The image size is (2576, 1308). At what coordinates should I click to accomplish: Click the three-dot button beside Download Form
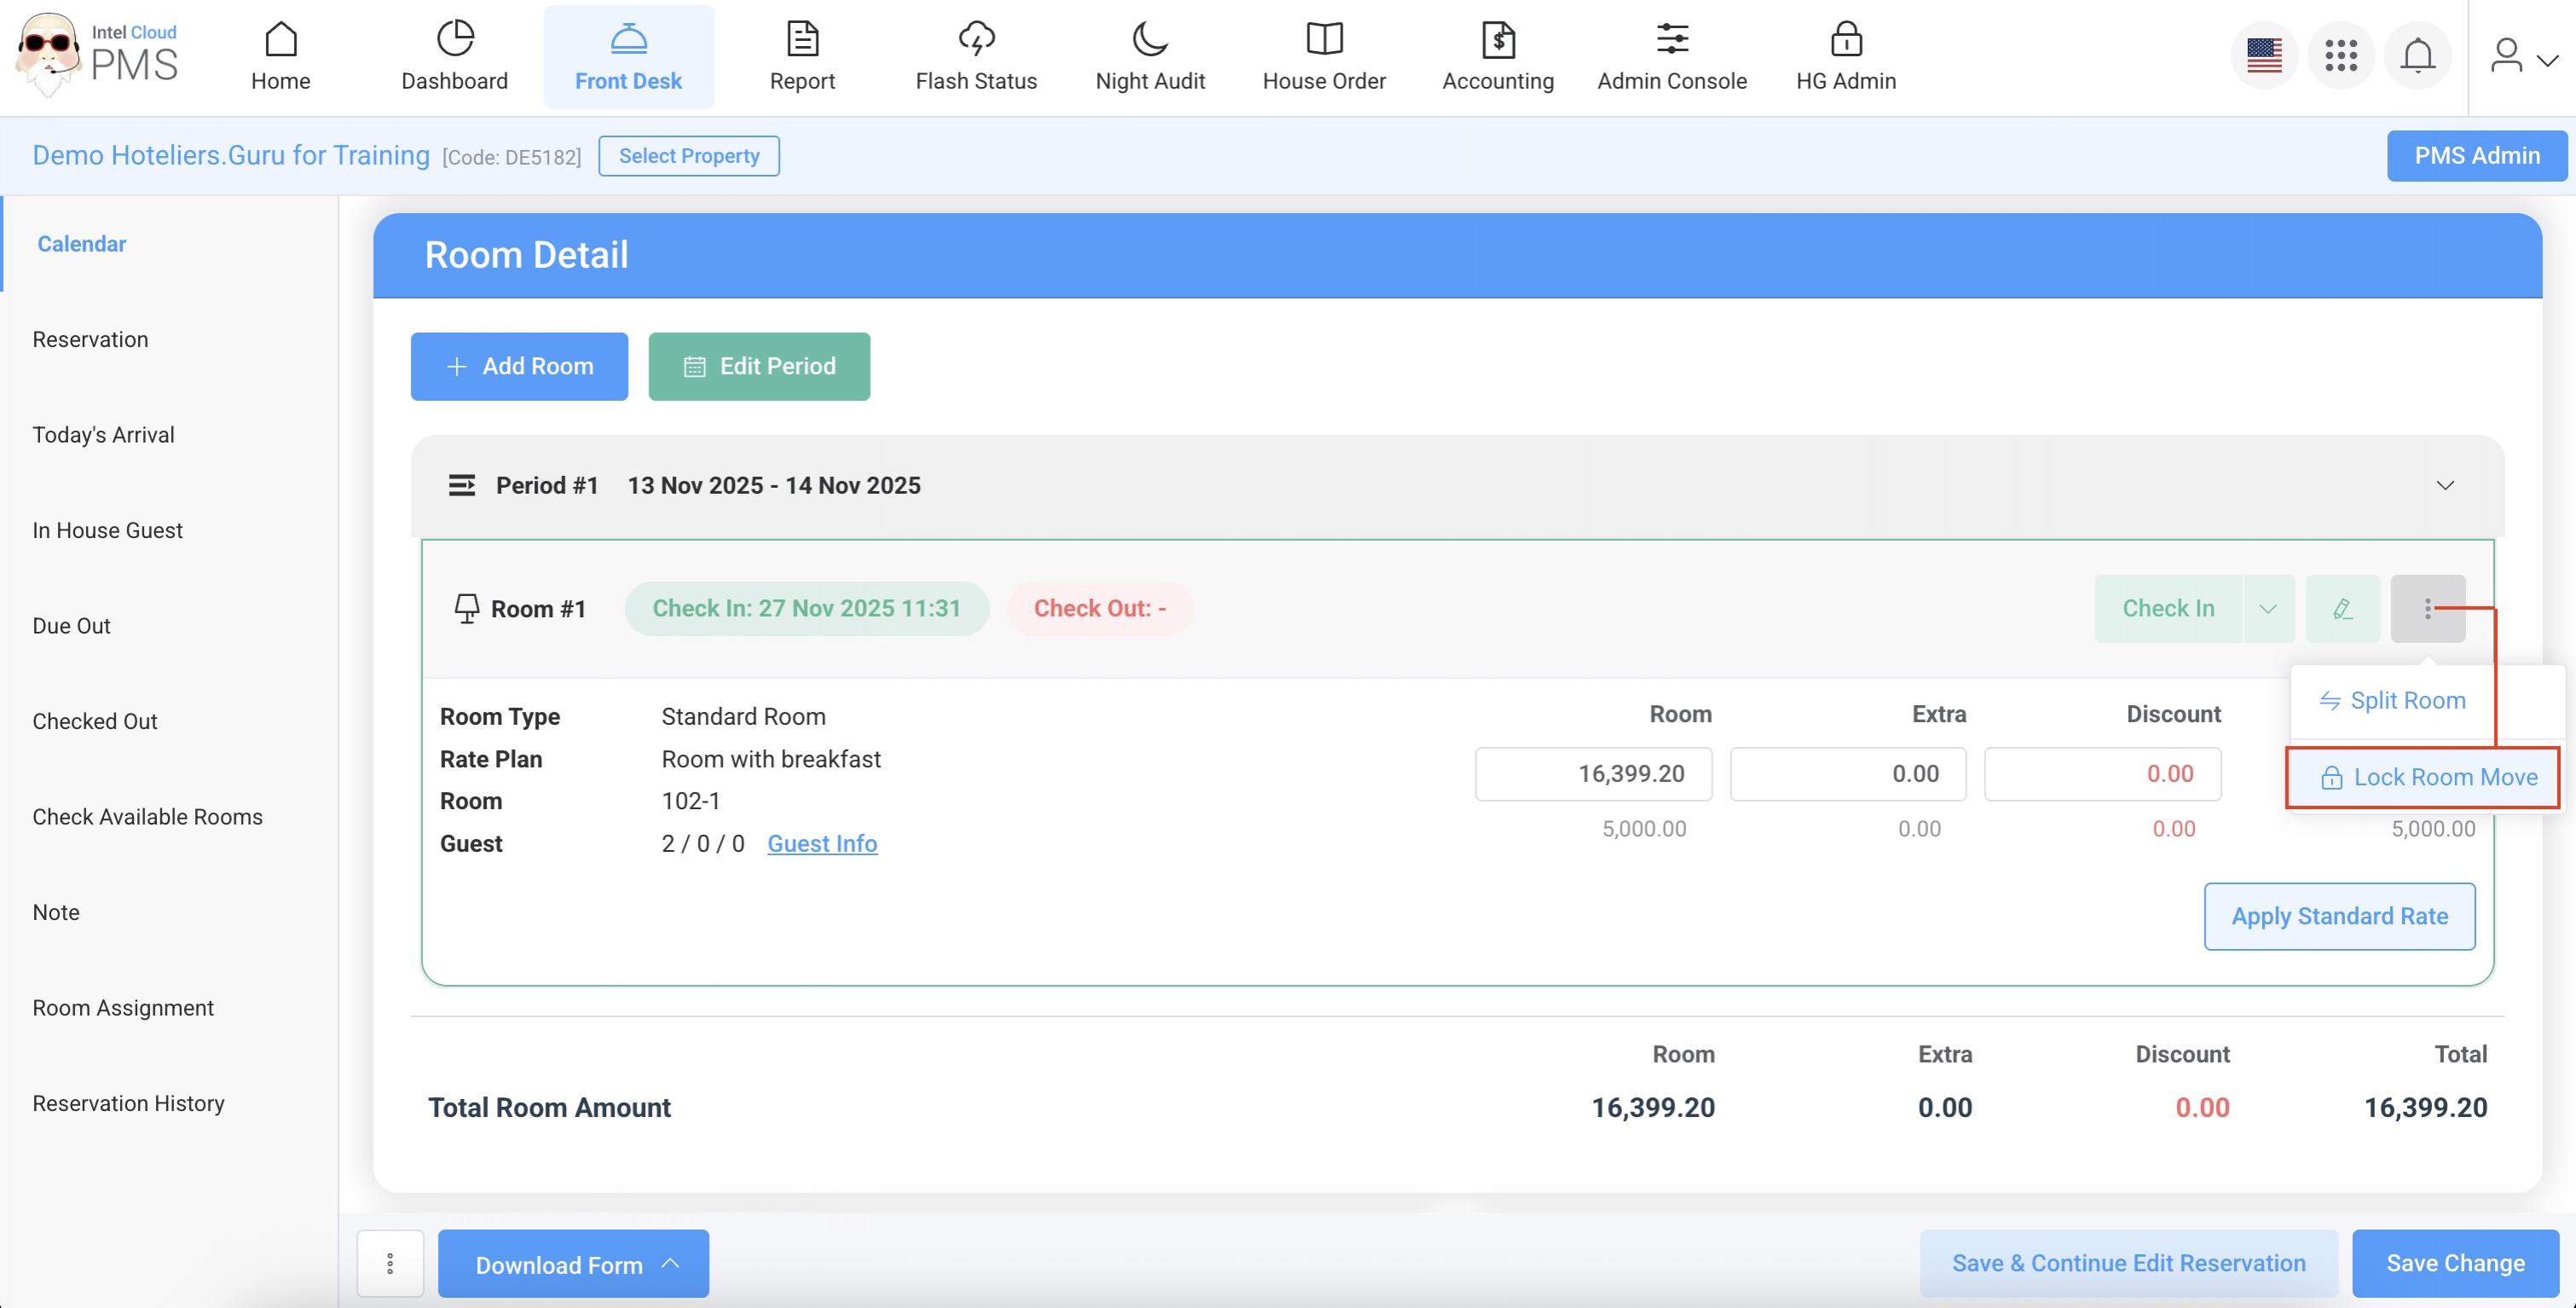point(390,1264)
